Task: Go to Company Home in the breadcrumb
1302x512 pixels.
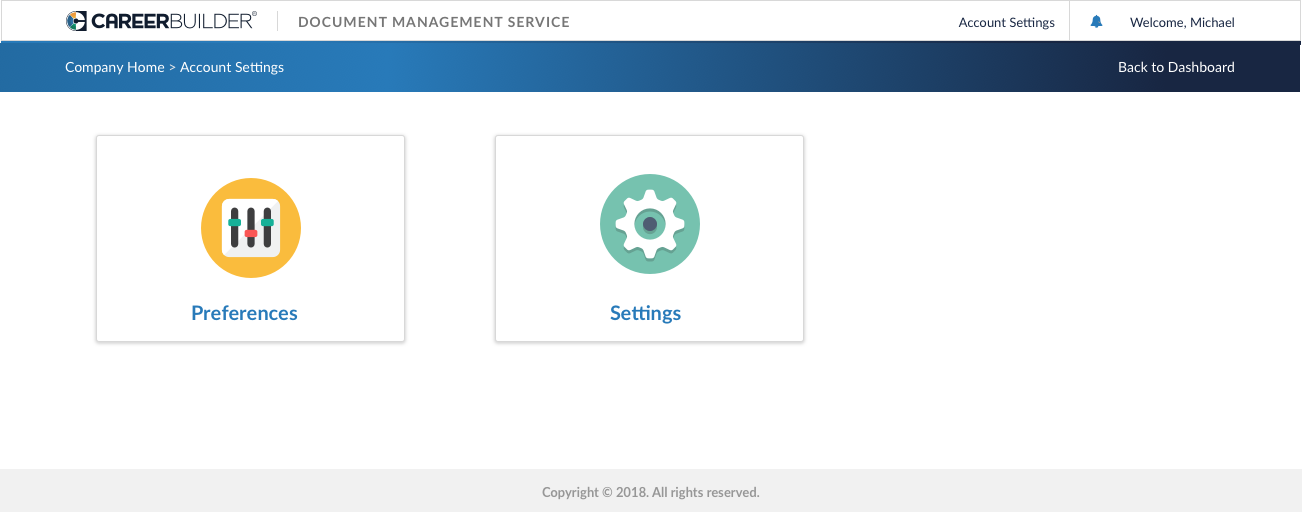Action: pos(114,67)
